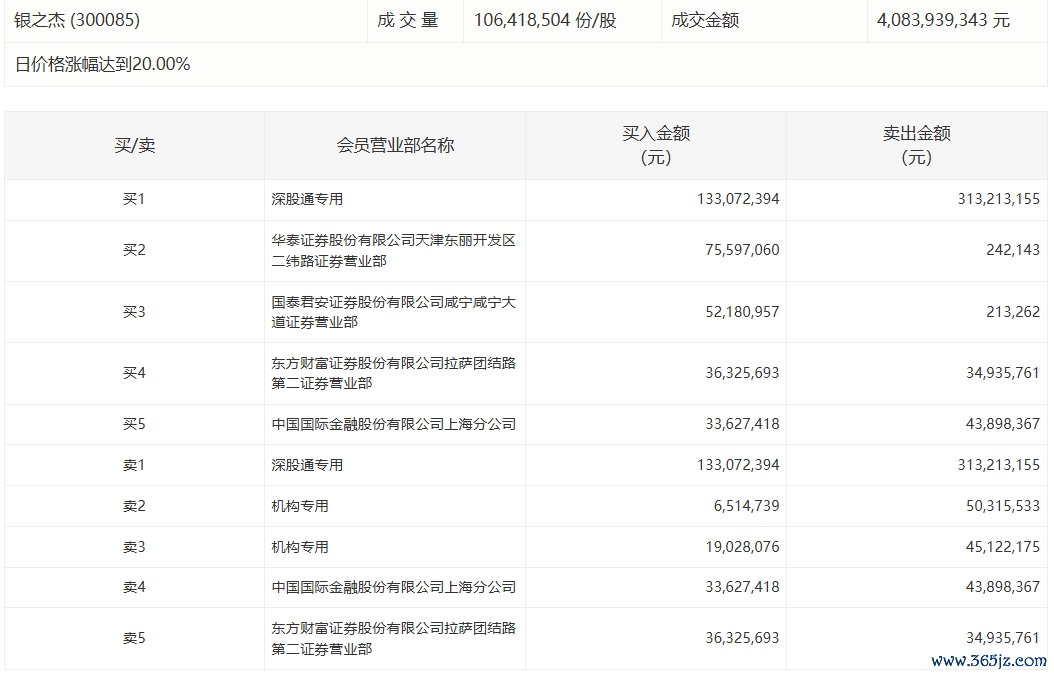Click buy amount 75,597,060

pyautogui.click(x=742, y=251)
